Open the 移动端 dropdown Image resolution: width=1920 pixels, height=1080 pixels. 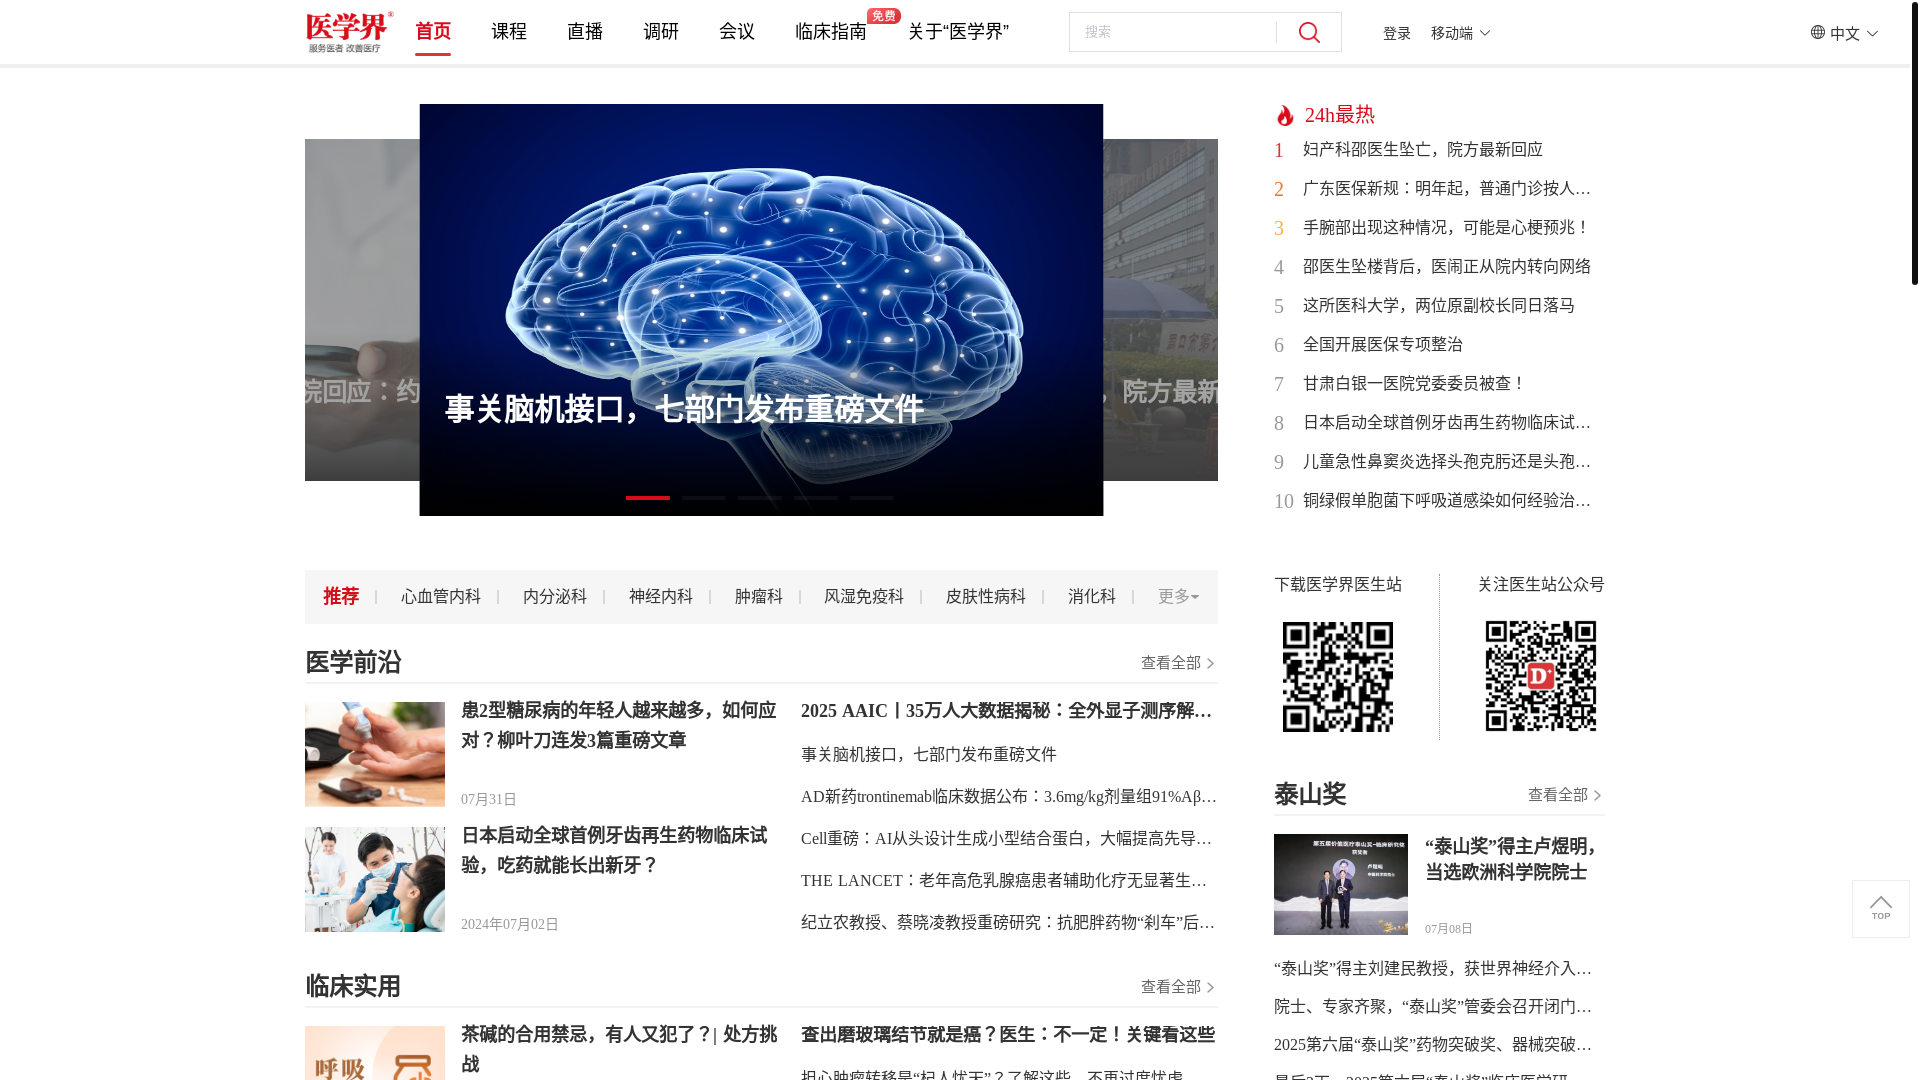(1460, 33)
